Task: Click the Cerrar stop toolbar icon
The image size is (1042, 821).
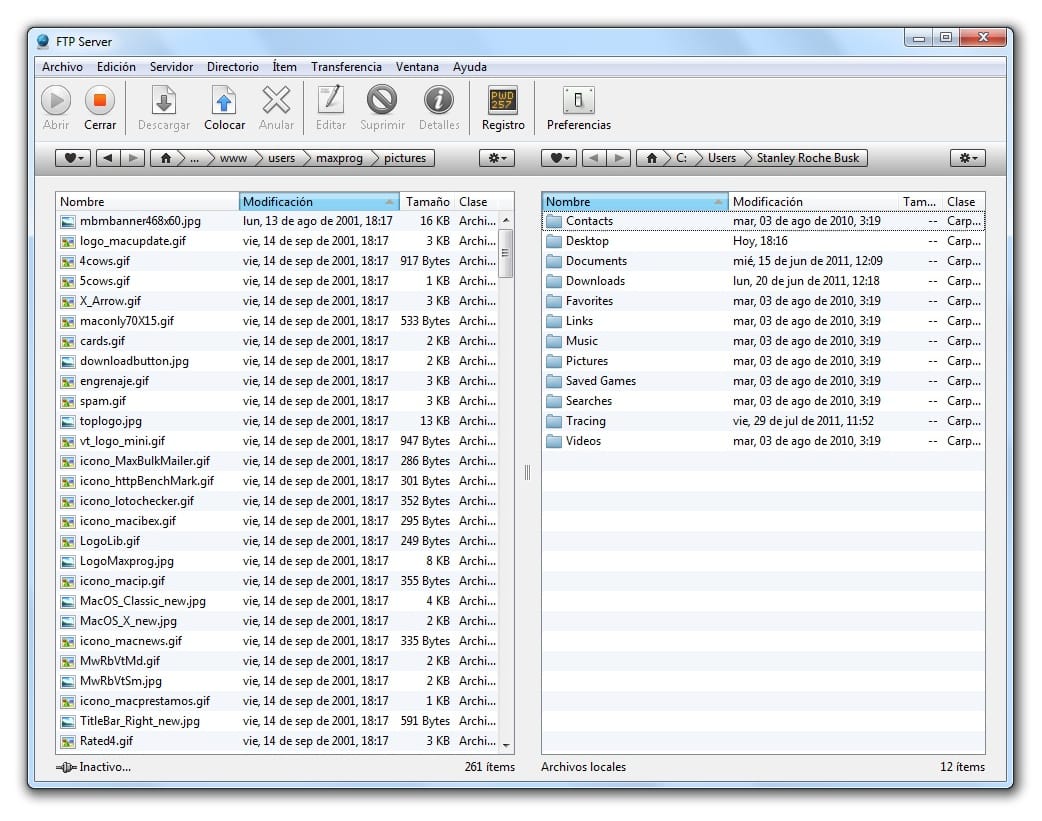Action: 100,100
